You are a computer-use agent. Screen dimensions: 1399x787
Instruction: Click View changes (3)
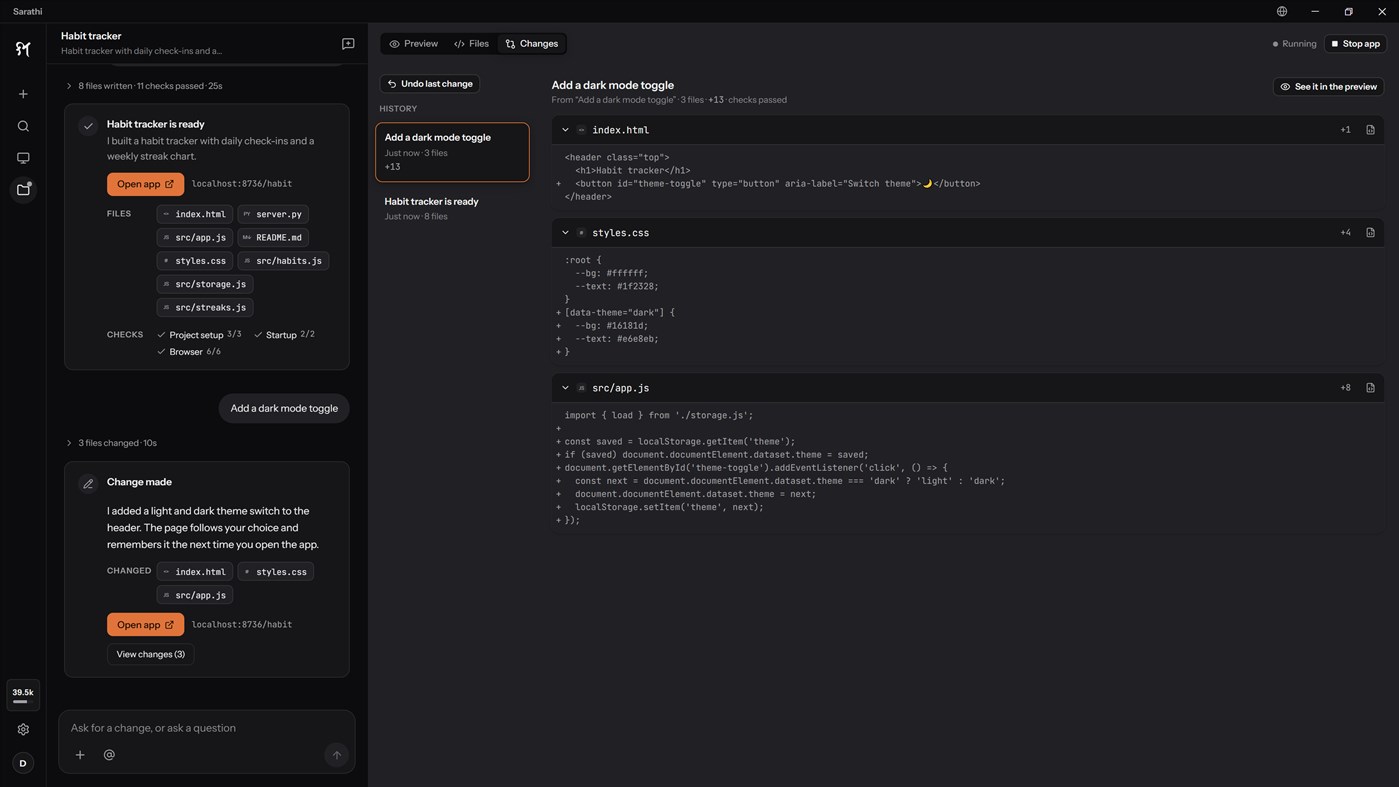point(151,655)
